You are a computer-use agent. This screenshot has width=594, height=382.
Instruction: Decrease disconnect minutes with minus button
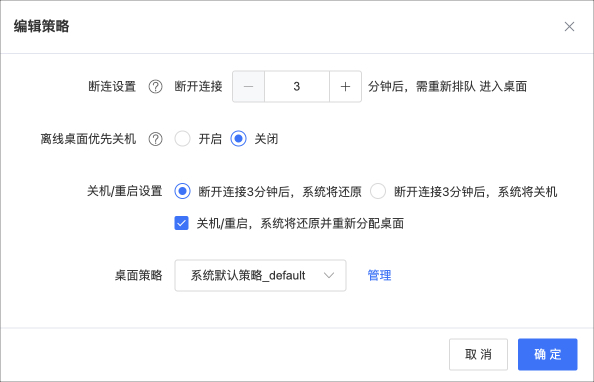click(x=249, y=86)
